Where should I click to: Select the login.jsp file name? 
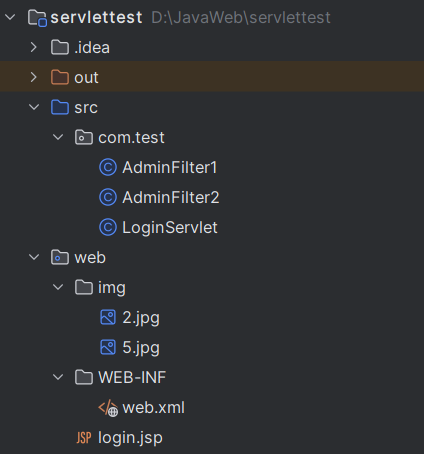click(130, 438)
